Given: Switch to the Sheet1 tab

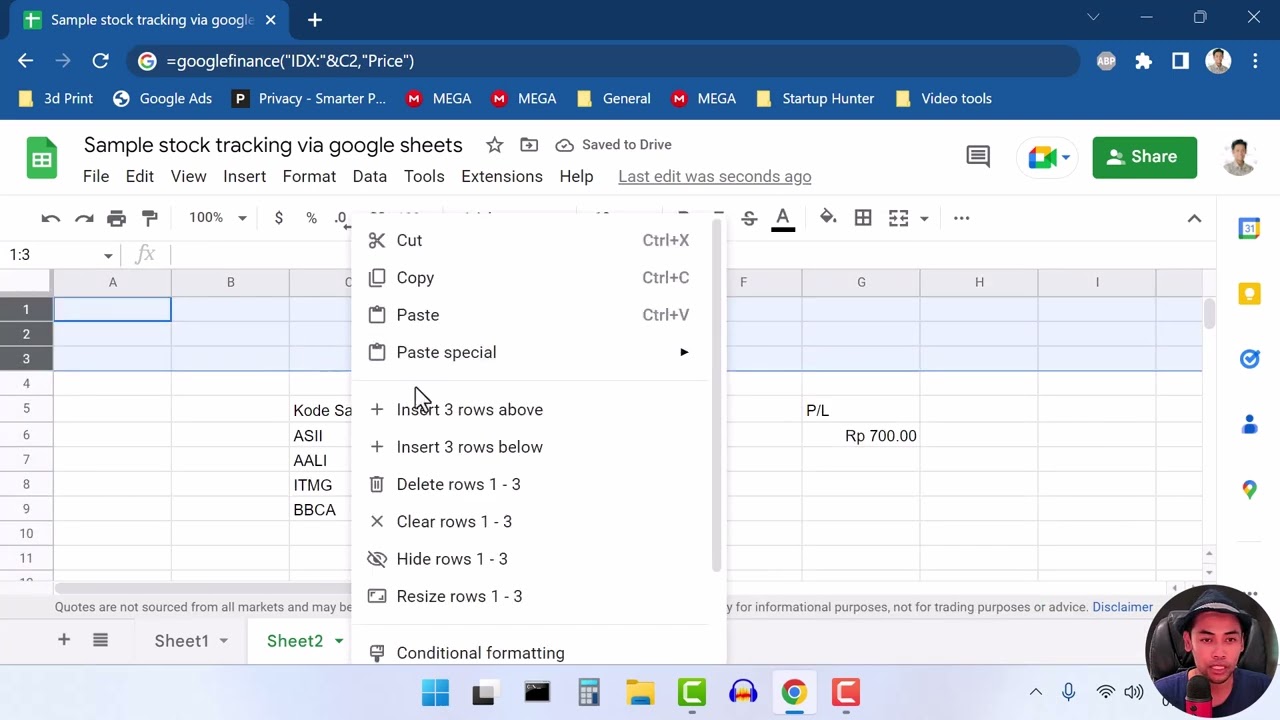Looking at the screenshot, I should click(x=182, y=641).
